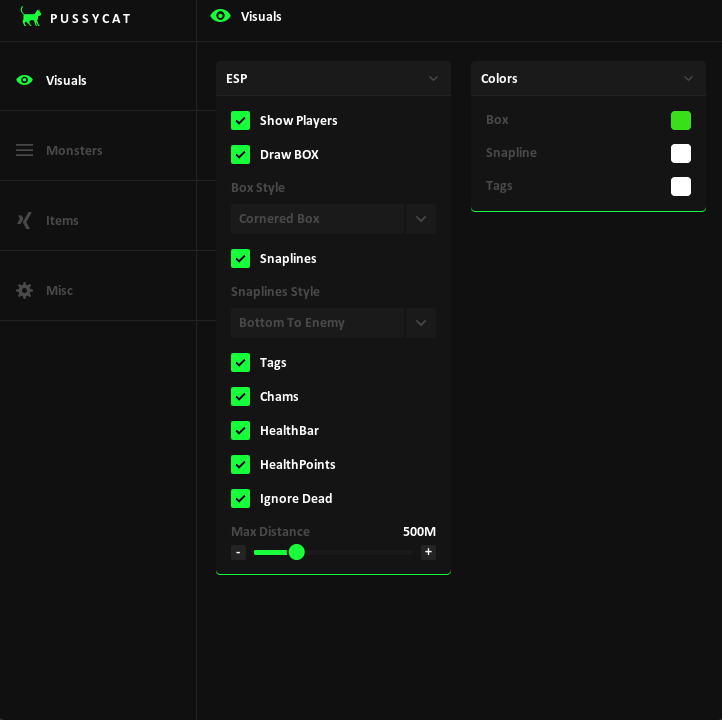Open the Misc section
Image resolution: width=722 pixels, height=720 pixels.
tap(59, 290)
